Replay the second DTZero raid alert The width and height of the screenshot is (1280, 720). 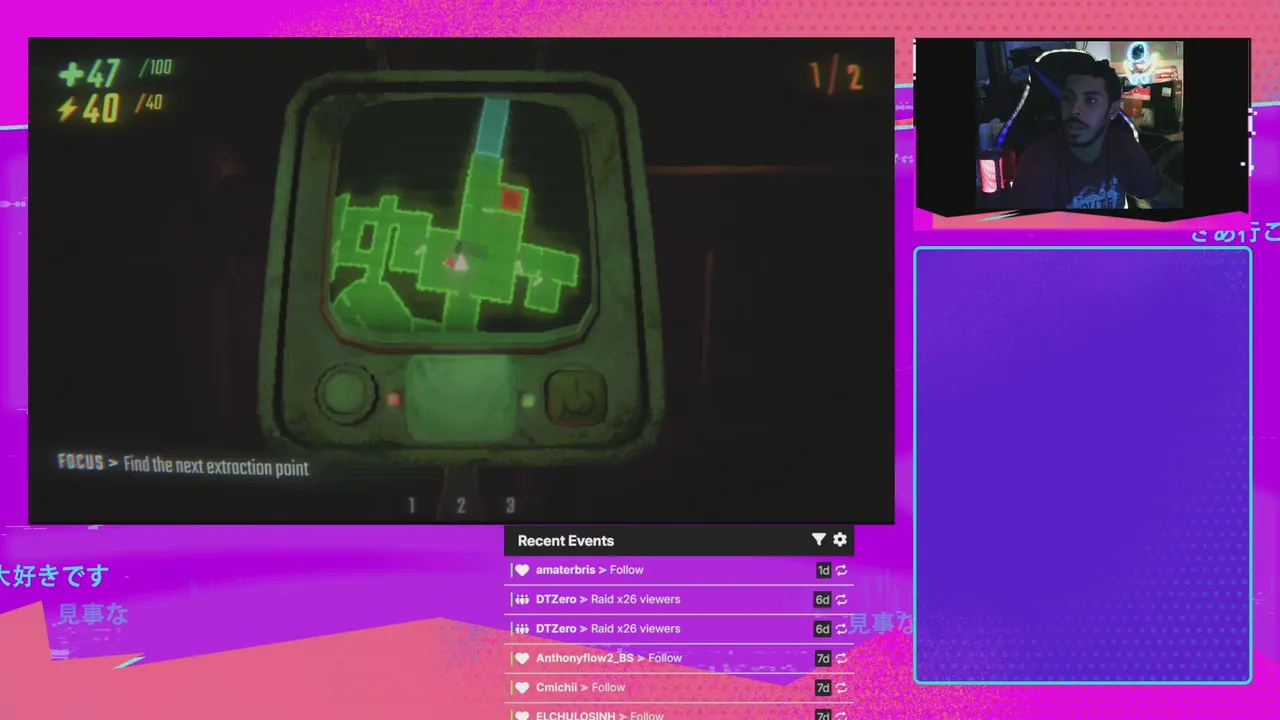point(842,629)
